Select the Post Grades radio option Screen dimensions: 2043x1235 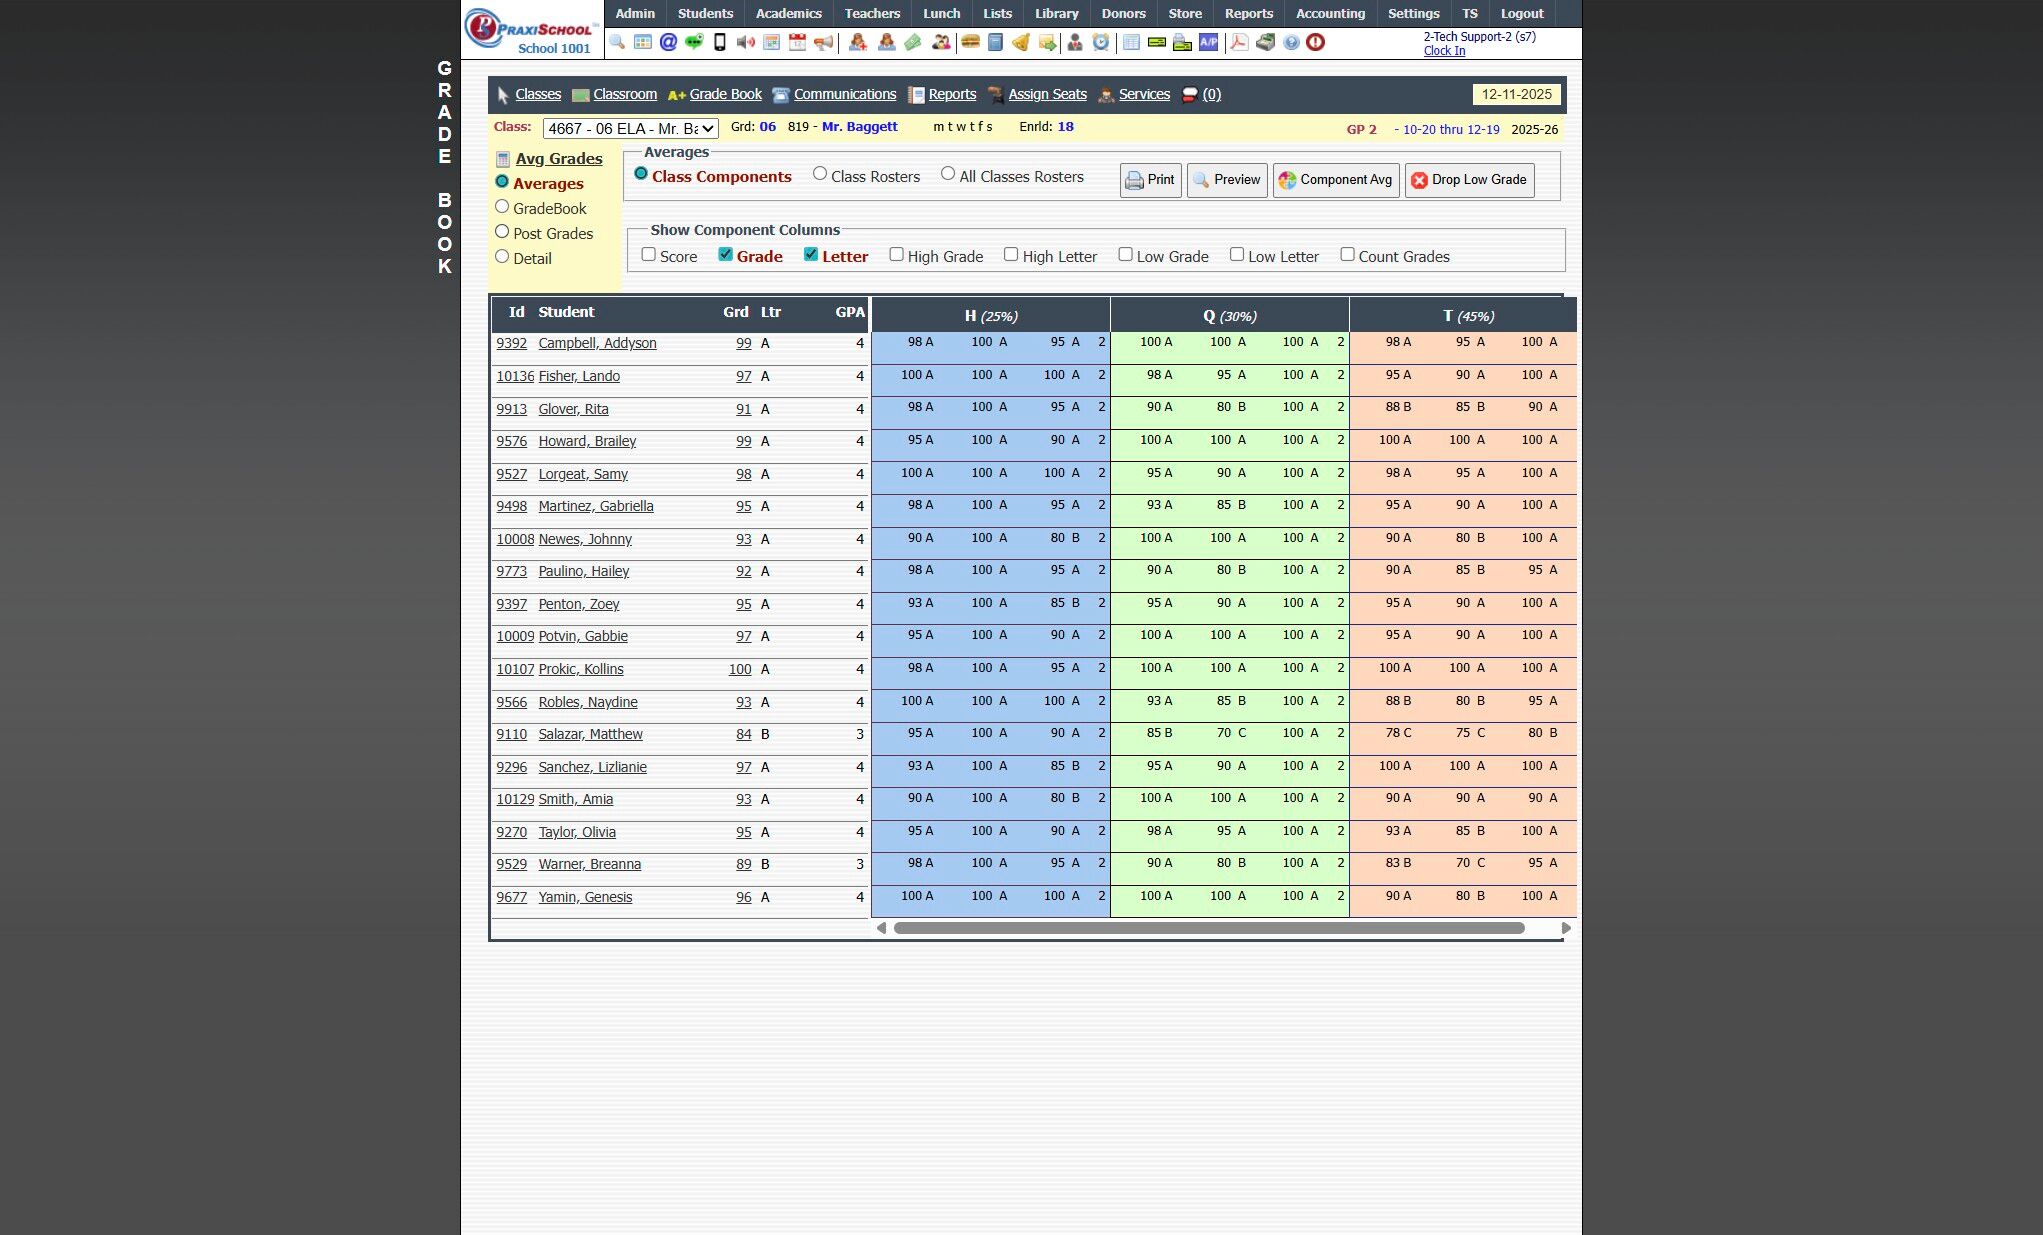502,232
